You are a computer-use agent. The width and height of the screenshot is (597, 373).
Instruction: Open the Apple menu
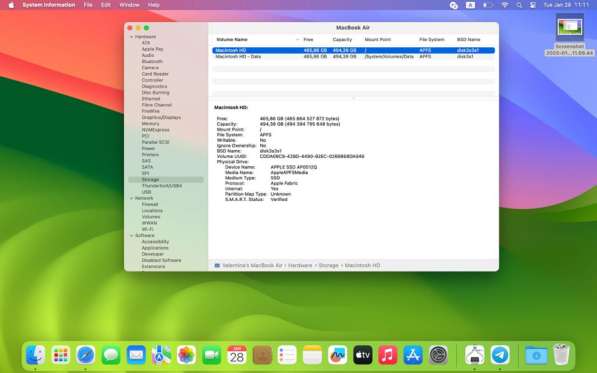tap(11, 5)
